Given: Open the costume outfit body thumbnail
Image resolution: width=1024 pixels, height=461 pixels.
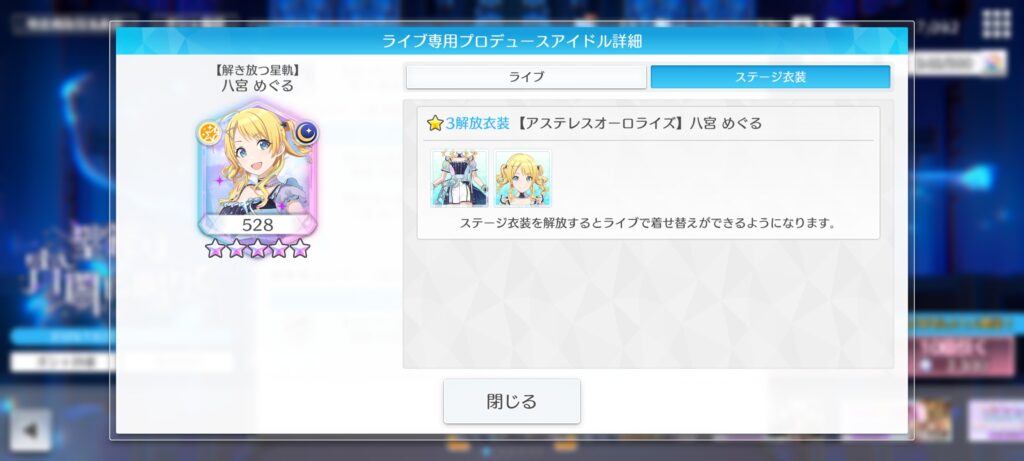Looking at the screenshot, I should click(459, 178).
